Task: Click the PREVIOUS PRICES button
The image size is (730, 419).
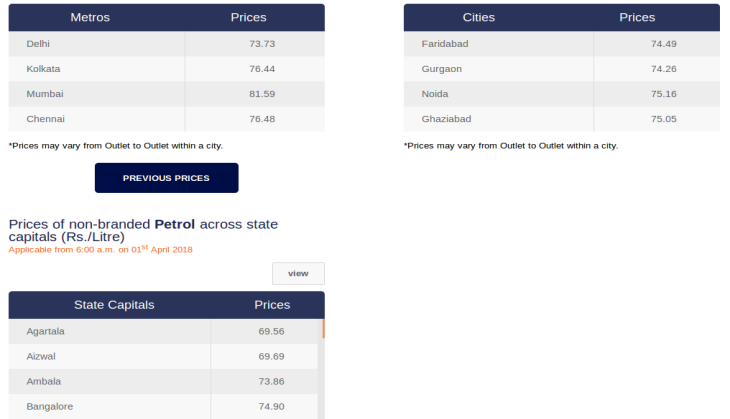Action: [167, 178]
